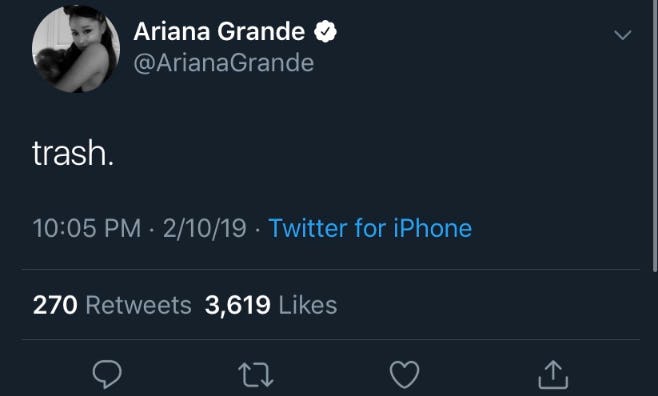Viewport: 658px width, 396px height.
Task: Open the Ariana Grande display name
Action: click(219, 31)
